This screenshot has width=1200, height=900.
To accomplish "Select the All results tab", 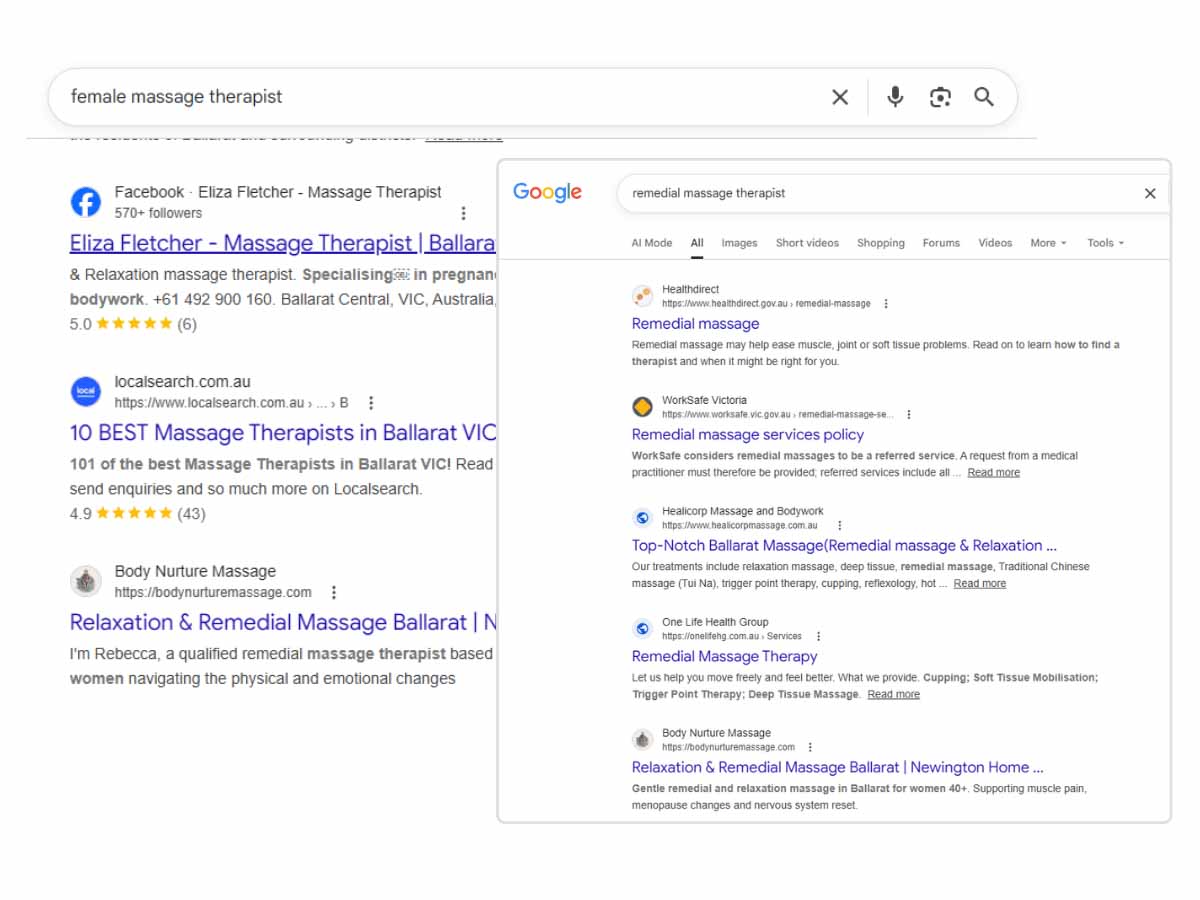I will [697, 243].
